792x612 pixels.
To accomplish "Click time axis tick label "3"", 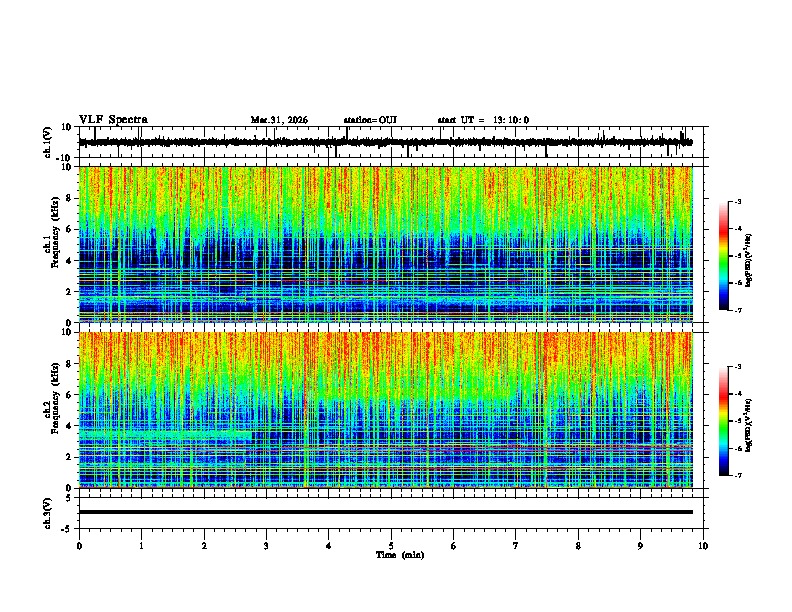I will pos(266,546).
